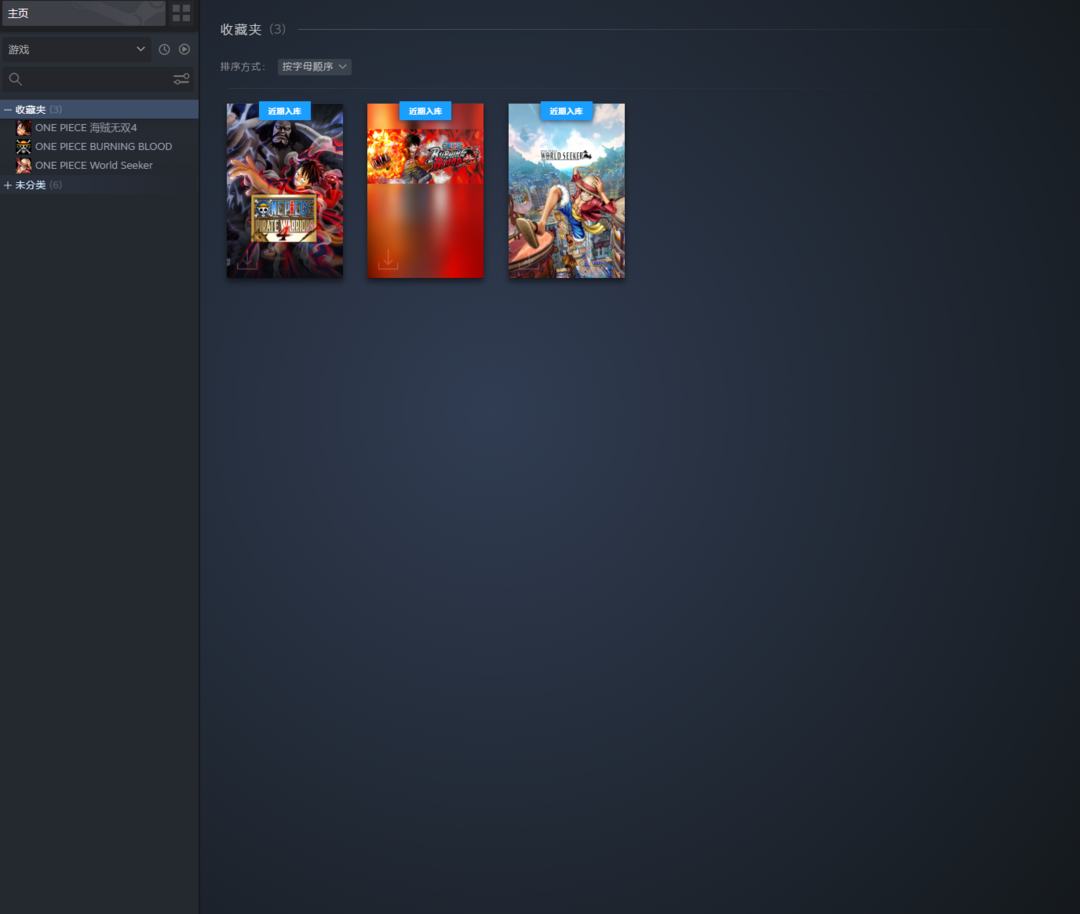Click the download icon on Pirate Warriors cover
Viewport: 1080px width, 914px height.
coord(247,259)
